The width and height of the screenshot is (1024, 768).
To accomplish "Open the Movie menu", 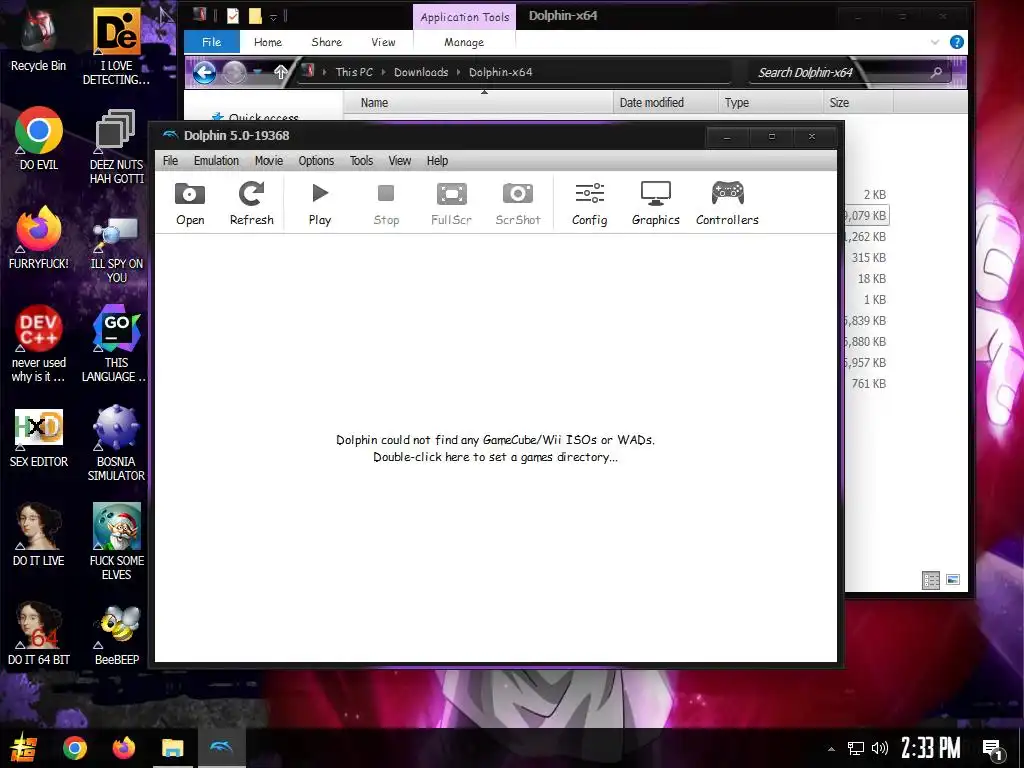I will click(x=269, y=161).
